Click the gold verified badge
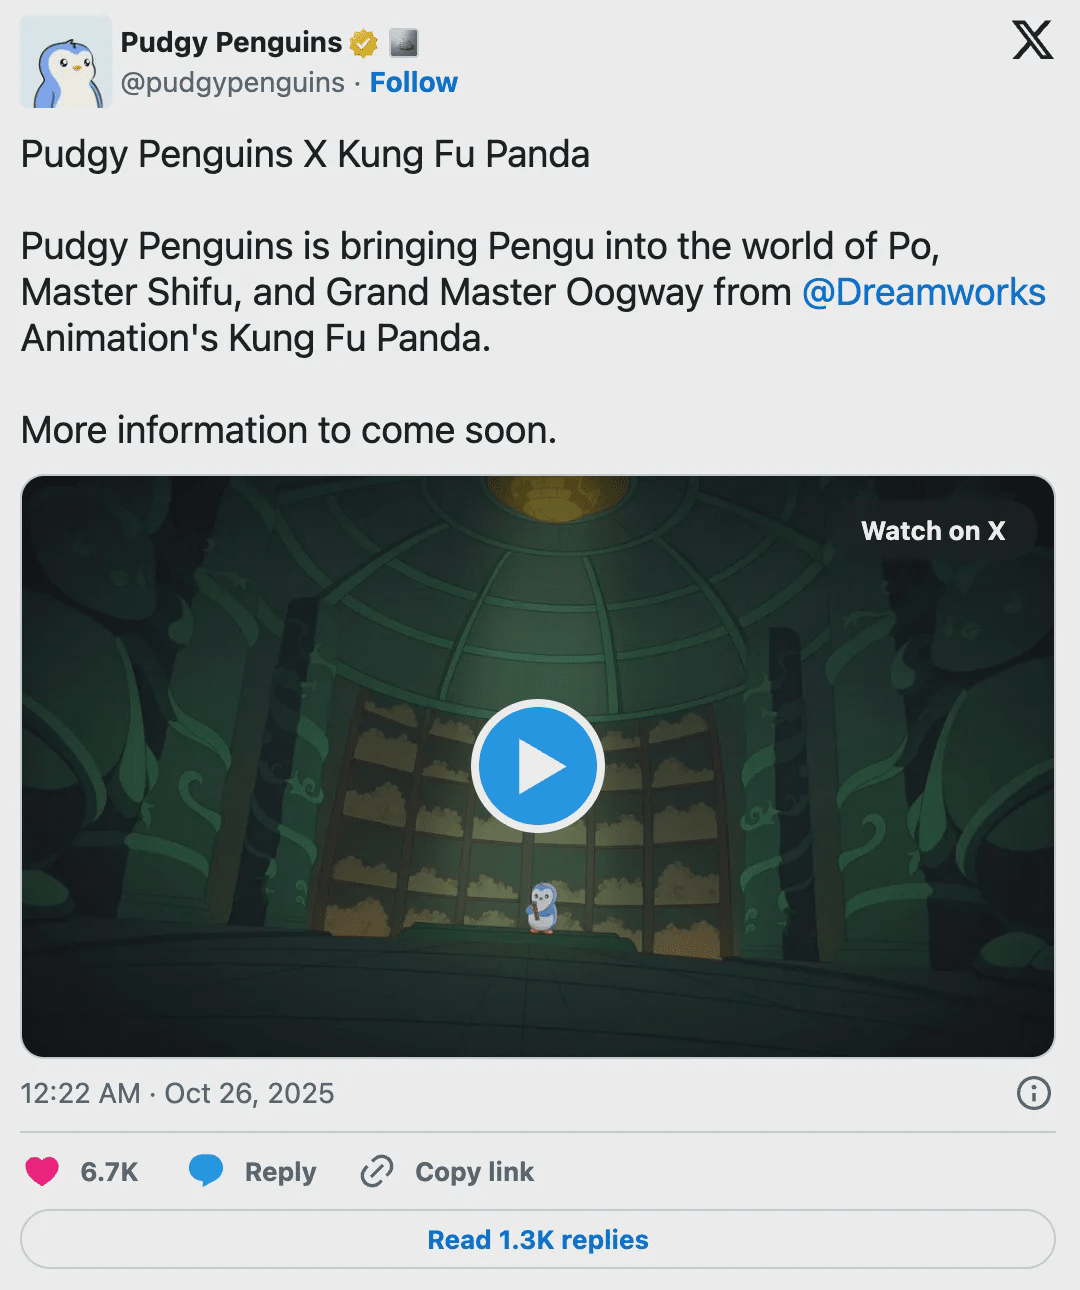 coord(364,43)
